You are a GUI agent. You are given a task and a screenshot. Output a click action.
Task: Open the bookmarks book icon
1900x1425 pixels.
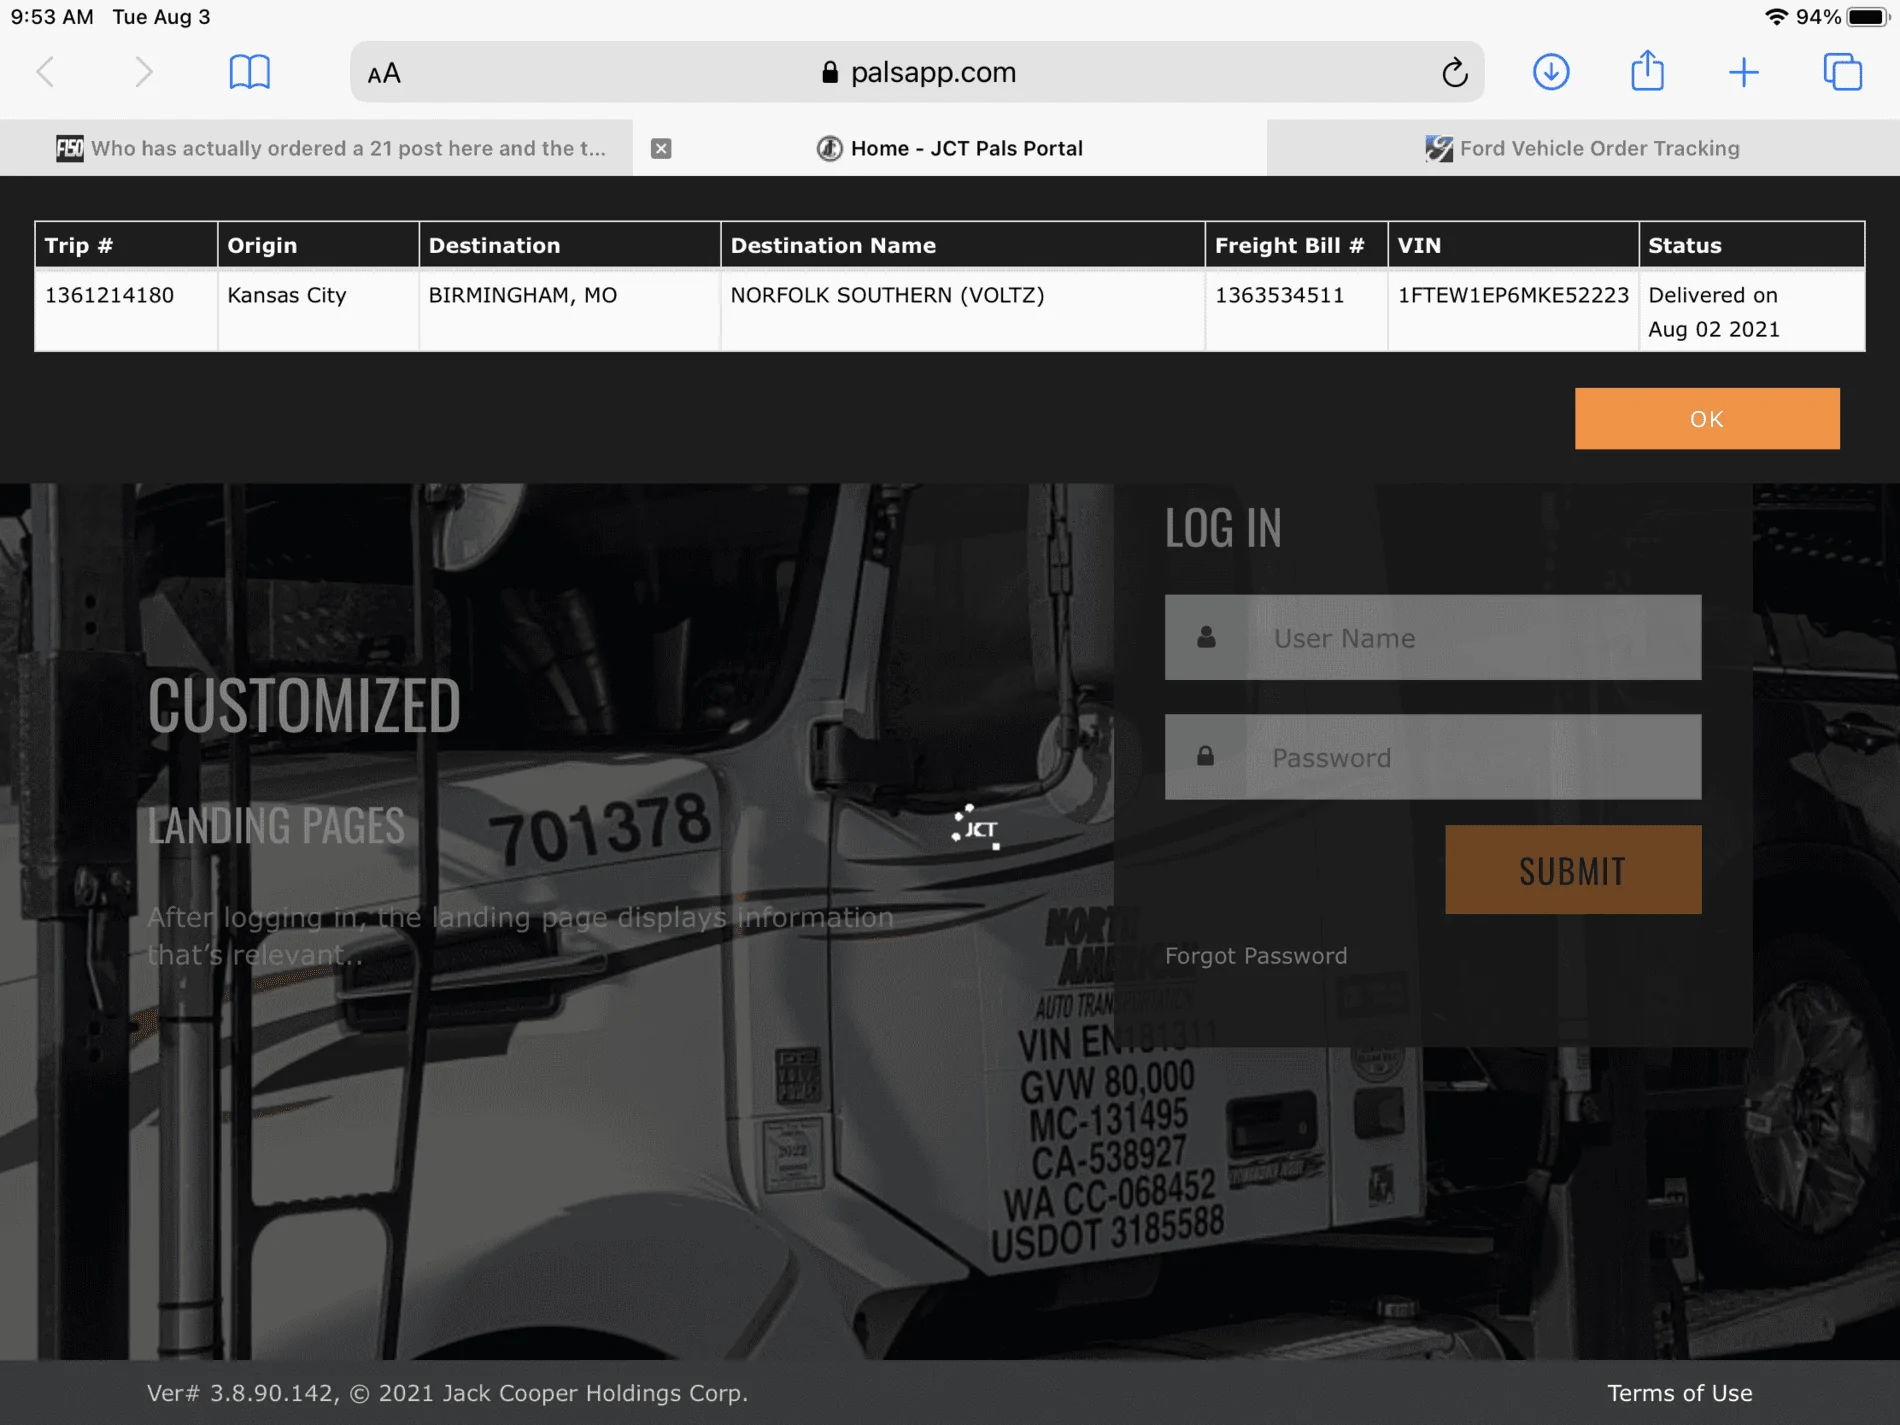[x=249, y=72]
